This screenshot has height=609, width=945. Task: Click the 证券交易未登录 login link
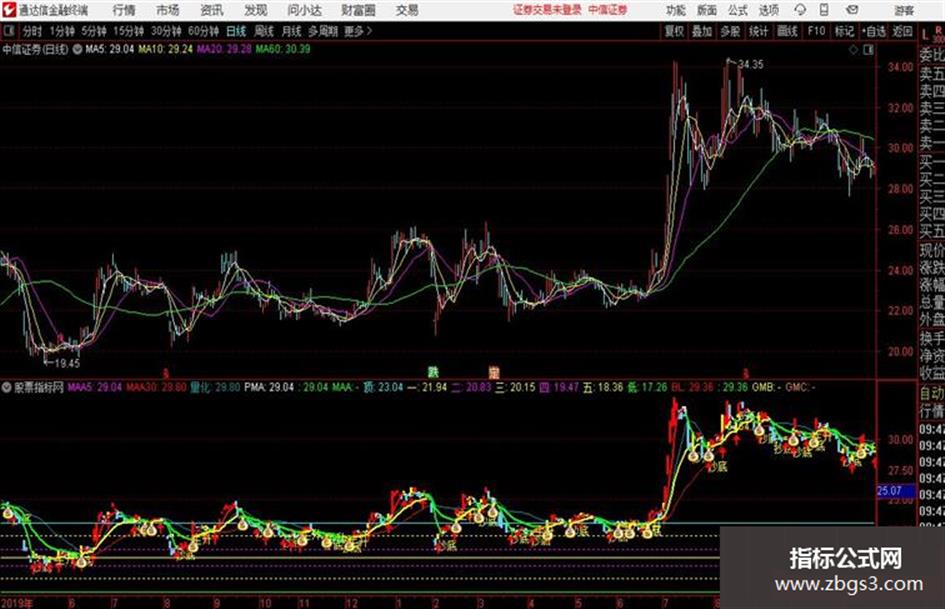pyautogui.click(x=547, y=10)
